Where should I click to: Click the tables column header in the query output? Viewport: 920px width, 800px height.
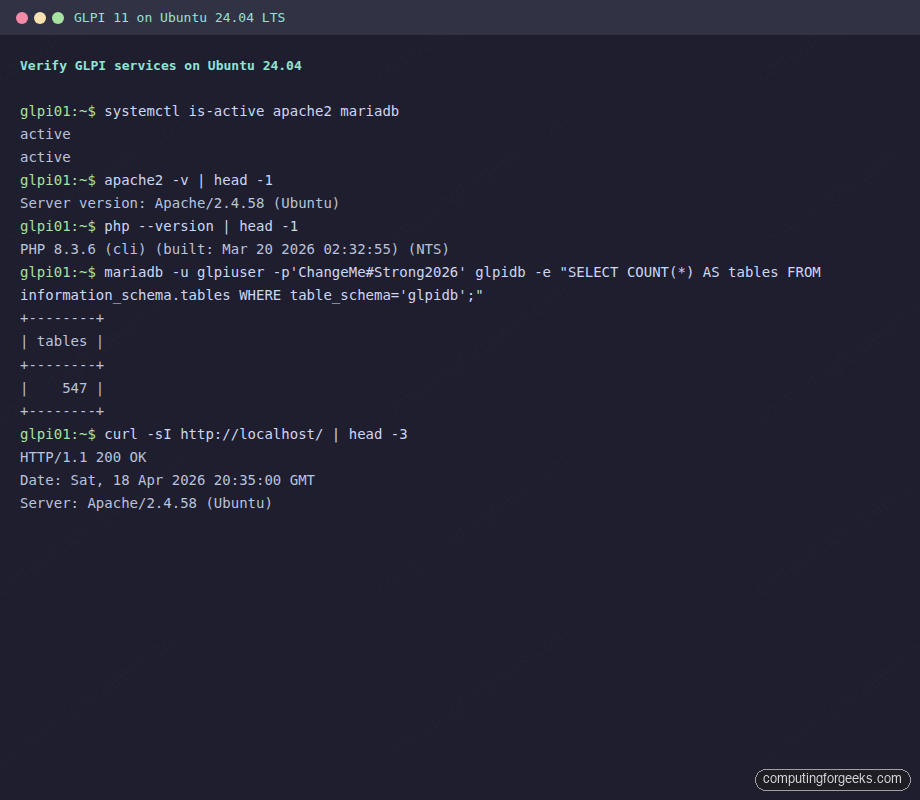(x=61, y=341)
